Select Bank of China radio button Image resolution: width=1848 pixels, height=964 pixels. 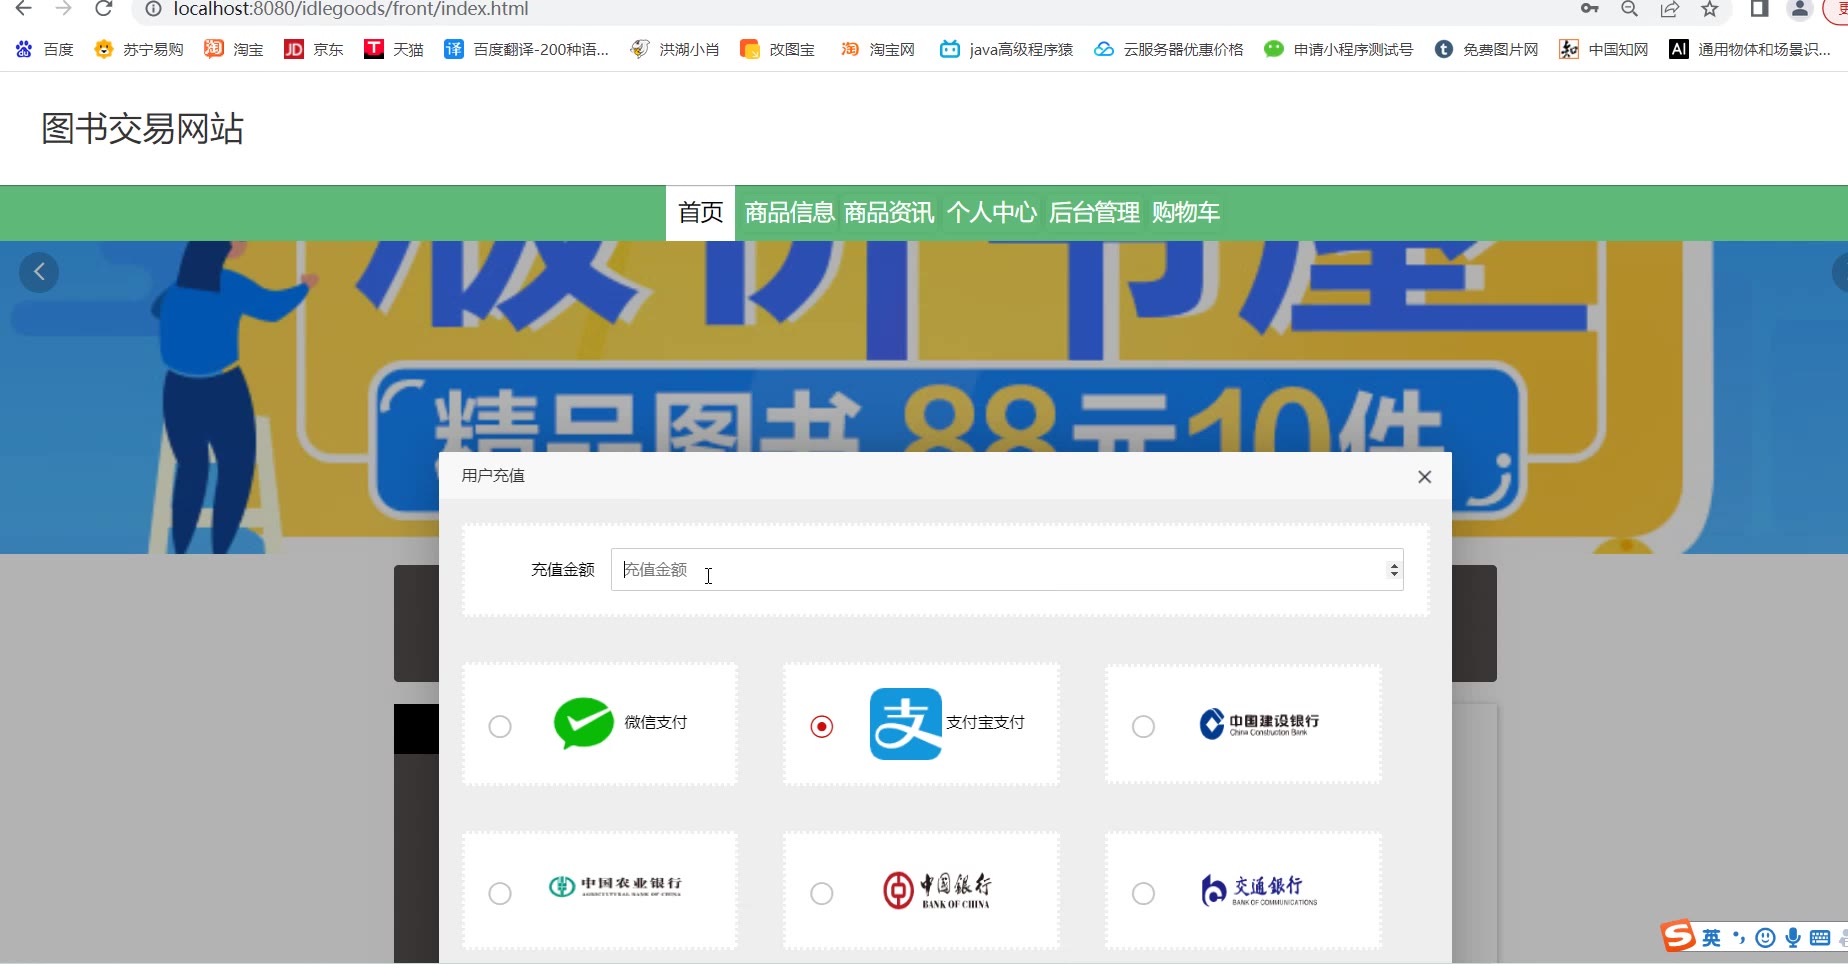pyautogui.click(x=822, y=893)
